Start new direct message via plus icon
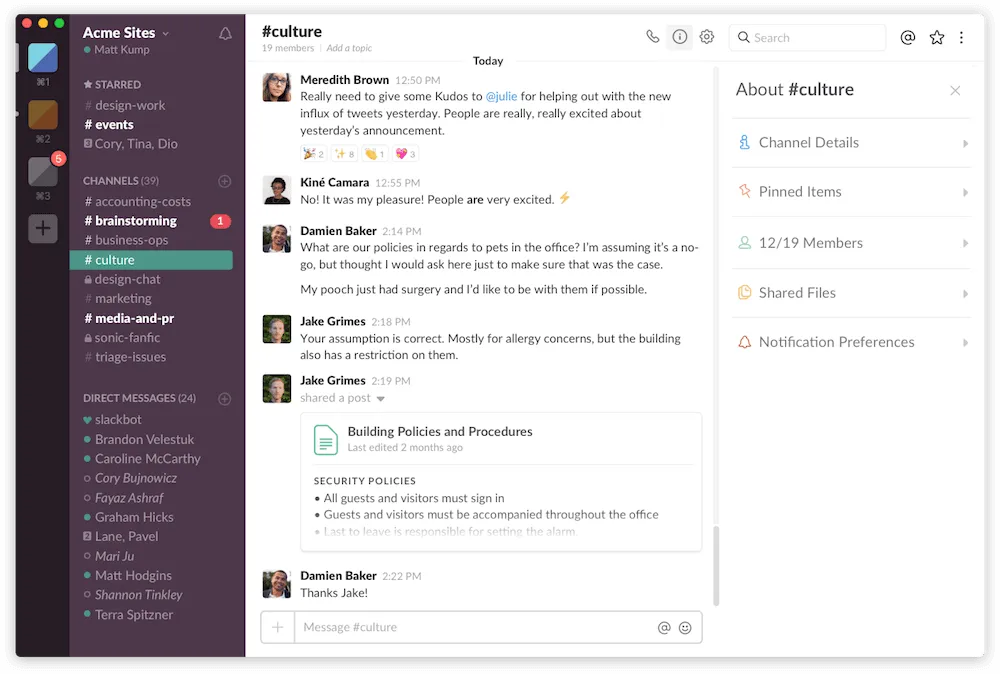The width and height of the screenshot is (1000, 674). tap(224, 399)
